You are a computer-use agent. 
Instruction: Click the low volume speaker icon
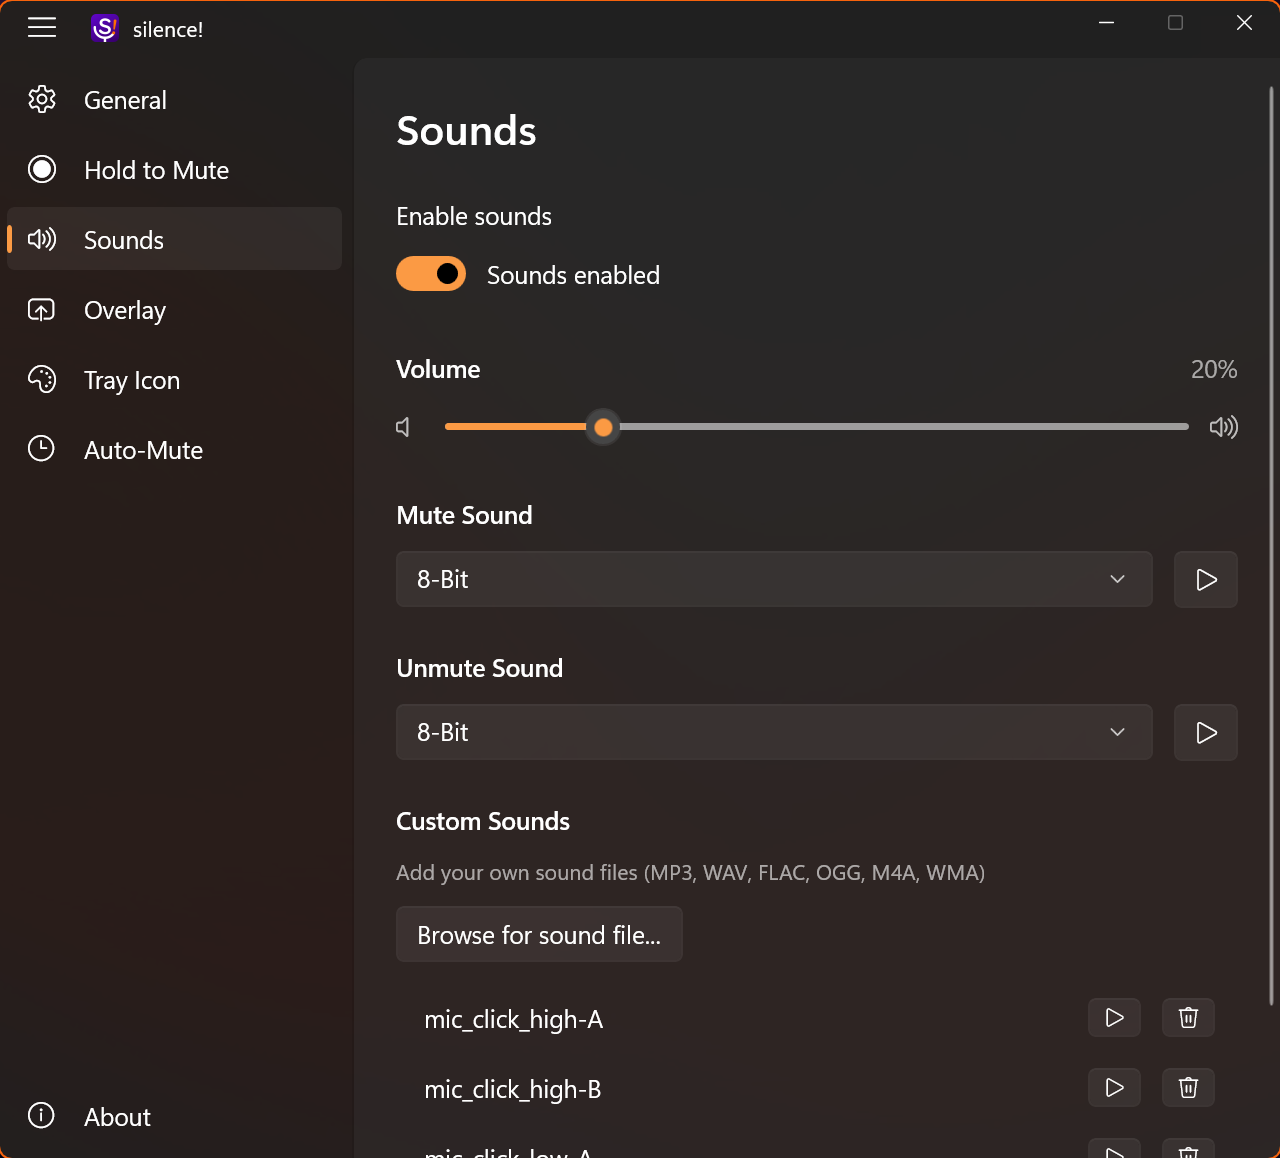point(403,428)
